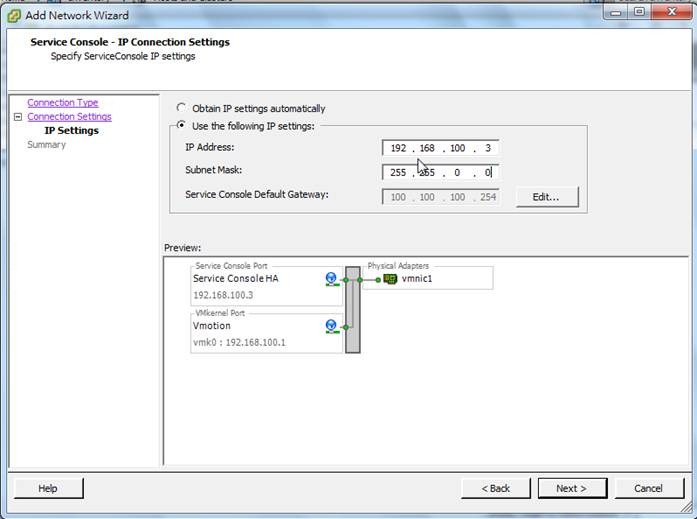The width and height of the screenshot is (697, 519).
Task: Click the Default Gateway field value 254
Action: click(488, 197)
